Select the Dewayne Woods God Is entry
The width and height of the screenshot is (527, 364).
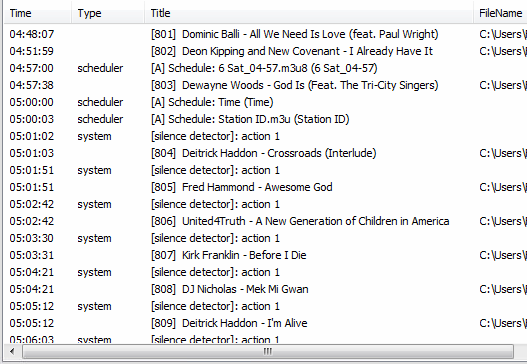266,85
